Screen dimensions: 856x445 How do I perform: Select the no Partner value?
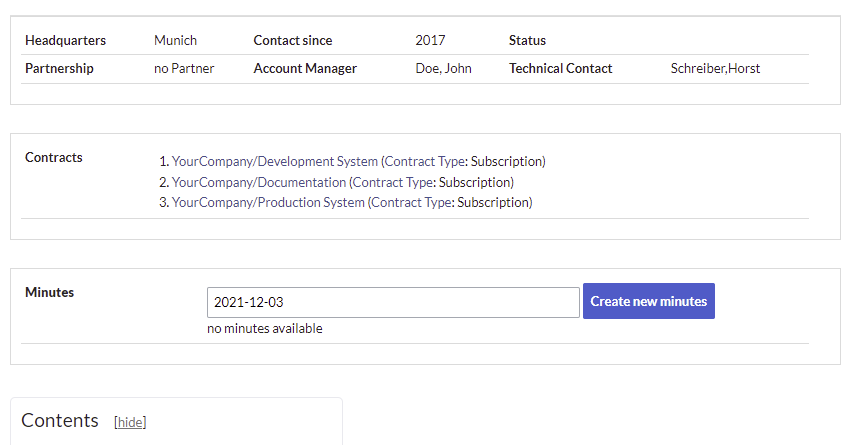(x=184, y=68)
